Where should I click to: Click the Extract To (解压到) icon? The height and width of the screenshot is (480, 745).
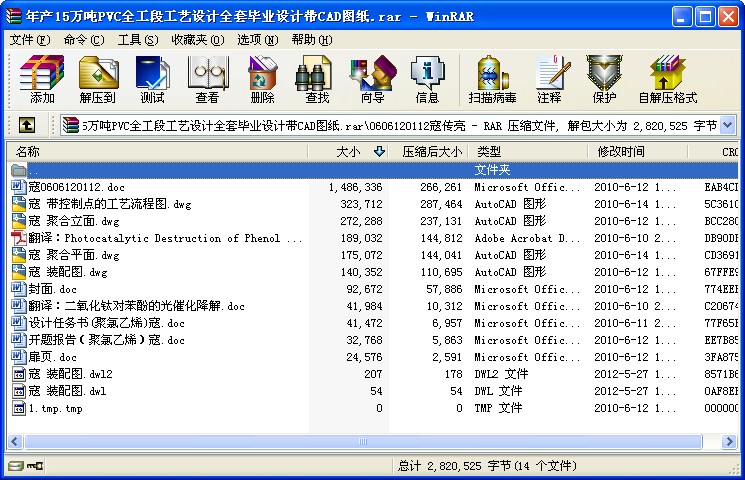(98, 79)
